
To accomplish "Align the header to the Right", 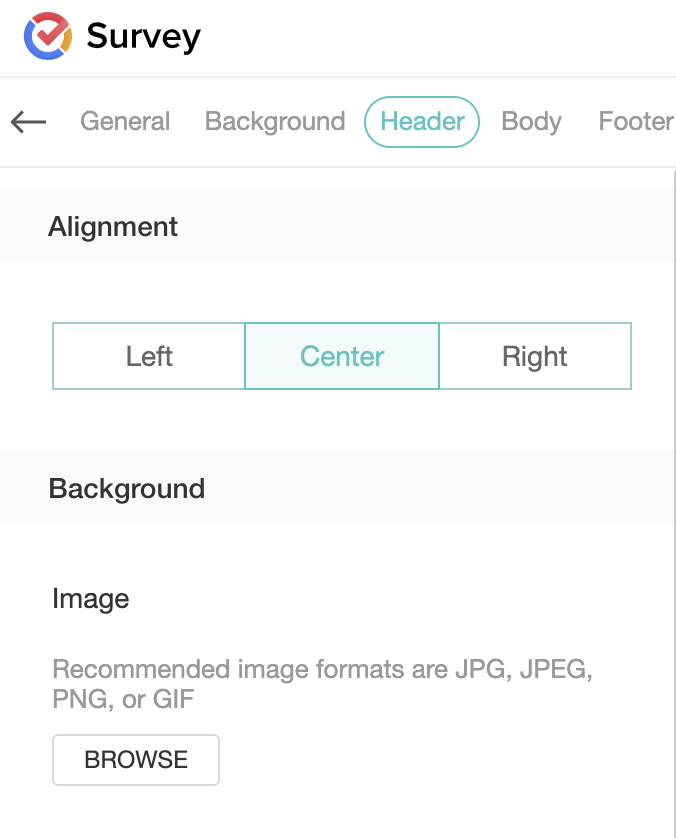I will point(535,356).
